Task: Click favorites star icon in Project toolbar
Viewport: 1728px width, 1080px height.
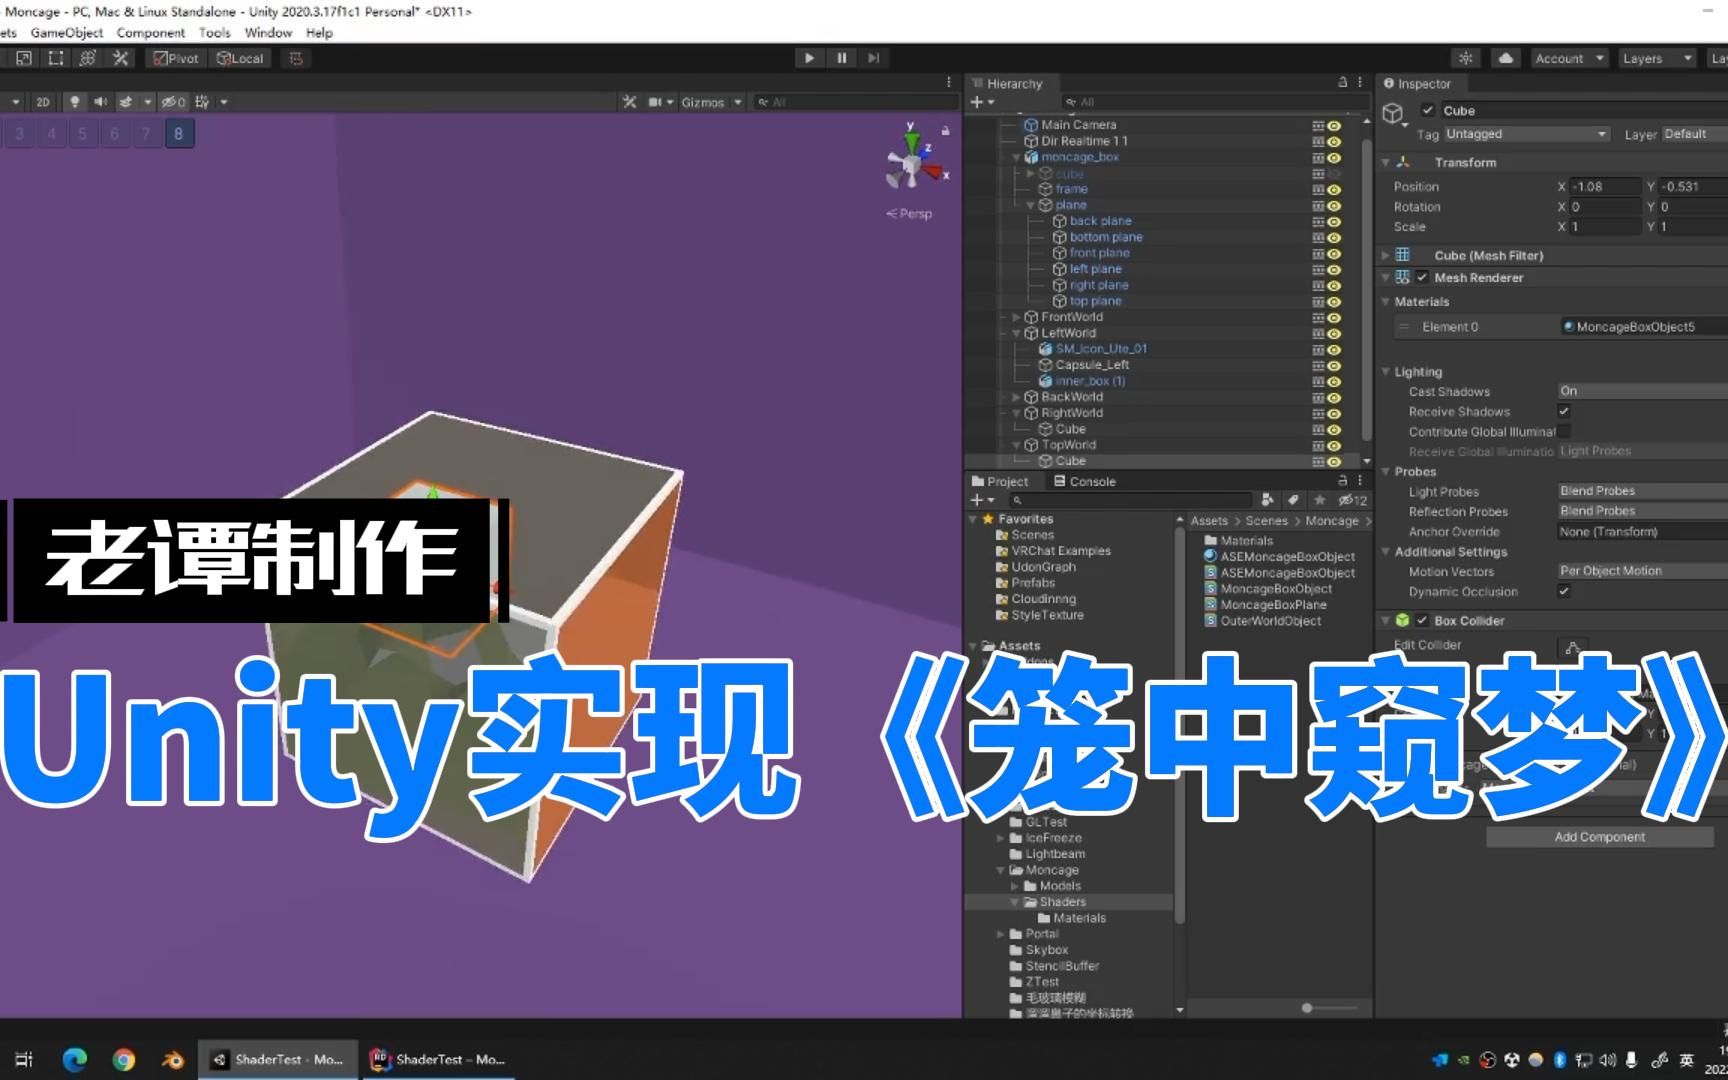Action: pos(1319,500)
